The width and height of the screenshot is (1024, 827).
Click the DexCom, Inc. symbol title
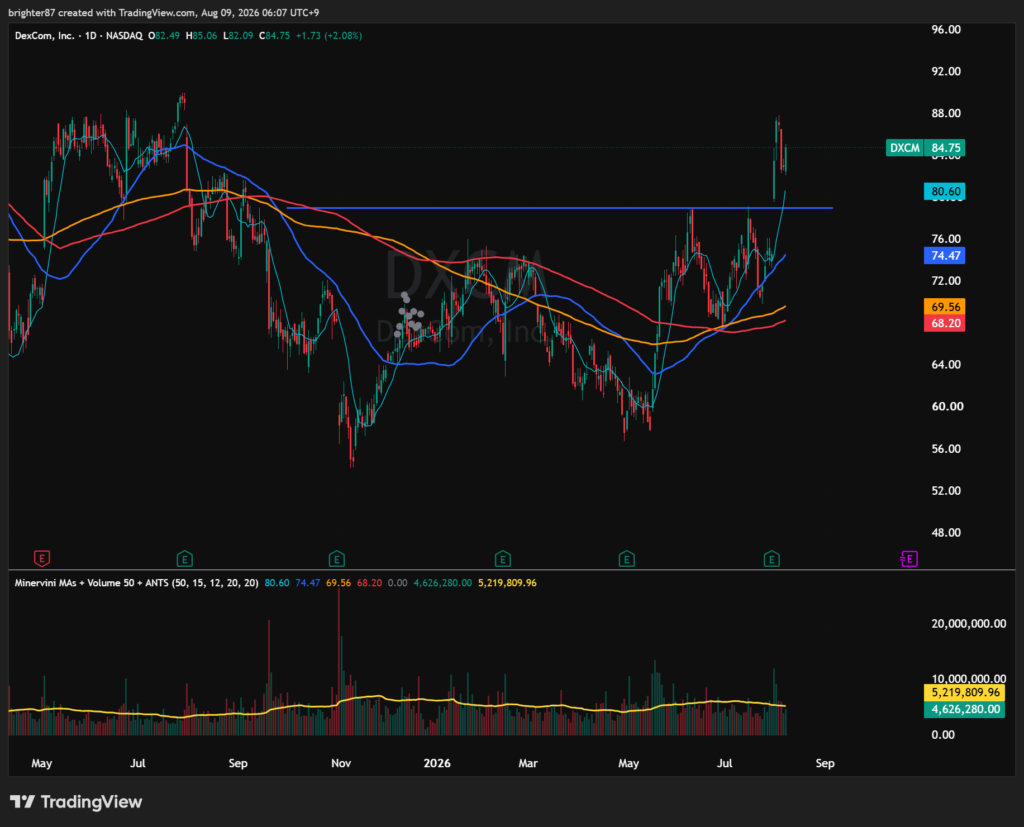(x=44, y=36)
